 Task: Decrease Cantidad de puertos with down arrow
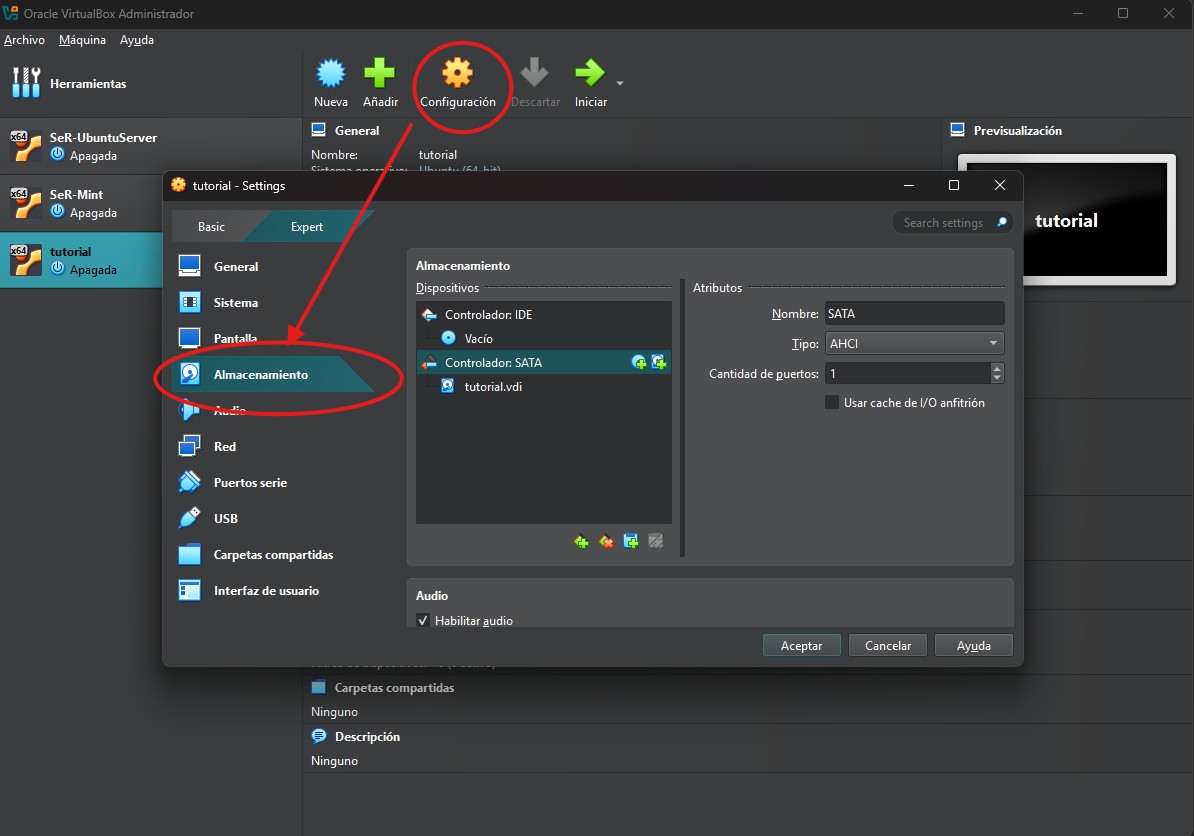[x=998, y=378]
